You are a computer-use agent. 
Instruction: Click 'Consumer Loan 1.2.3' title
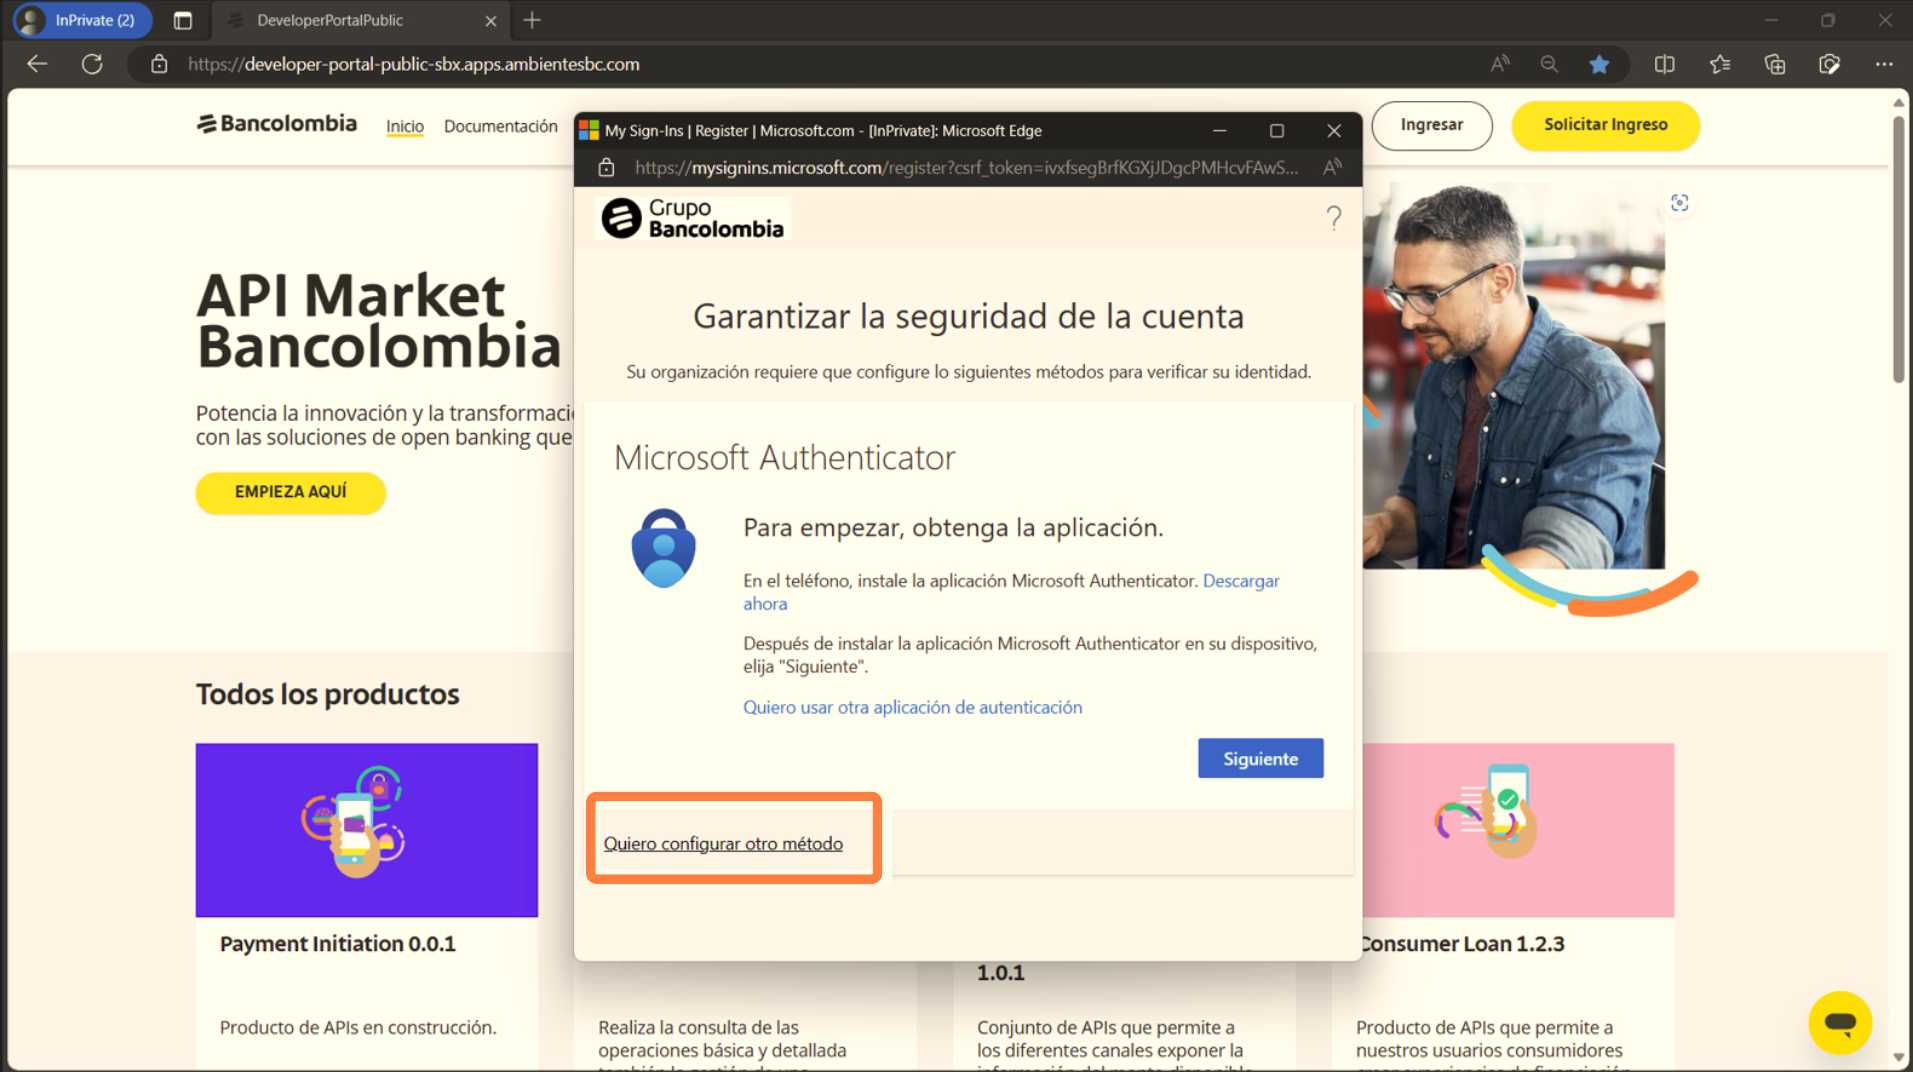tap(1463, 943)
